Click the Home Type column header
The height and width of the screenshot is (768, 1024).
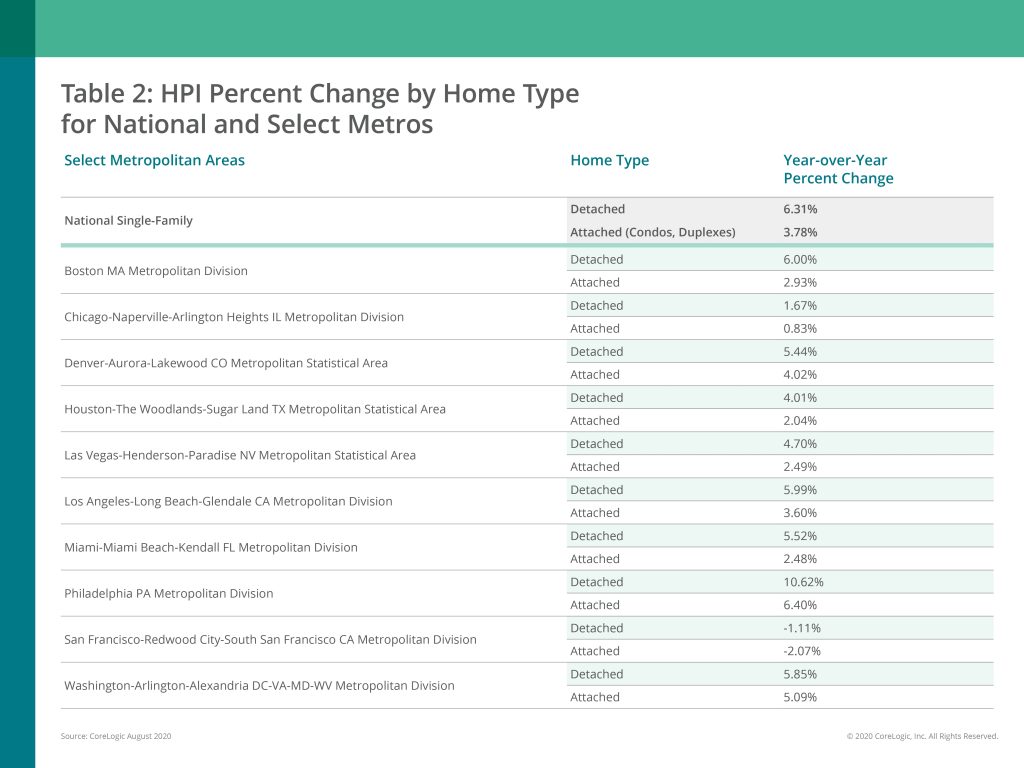click(609, 161)
